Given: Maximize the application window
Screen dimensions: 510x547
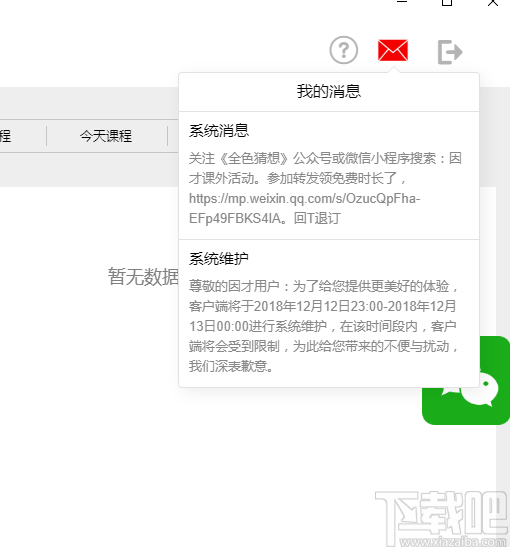Looking at the screenshot, I should (x=447, y=2).
